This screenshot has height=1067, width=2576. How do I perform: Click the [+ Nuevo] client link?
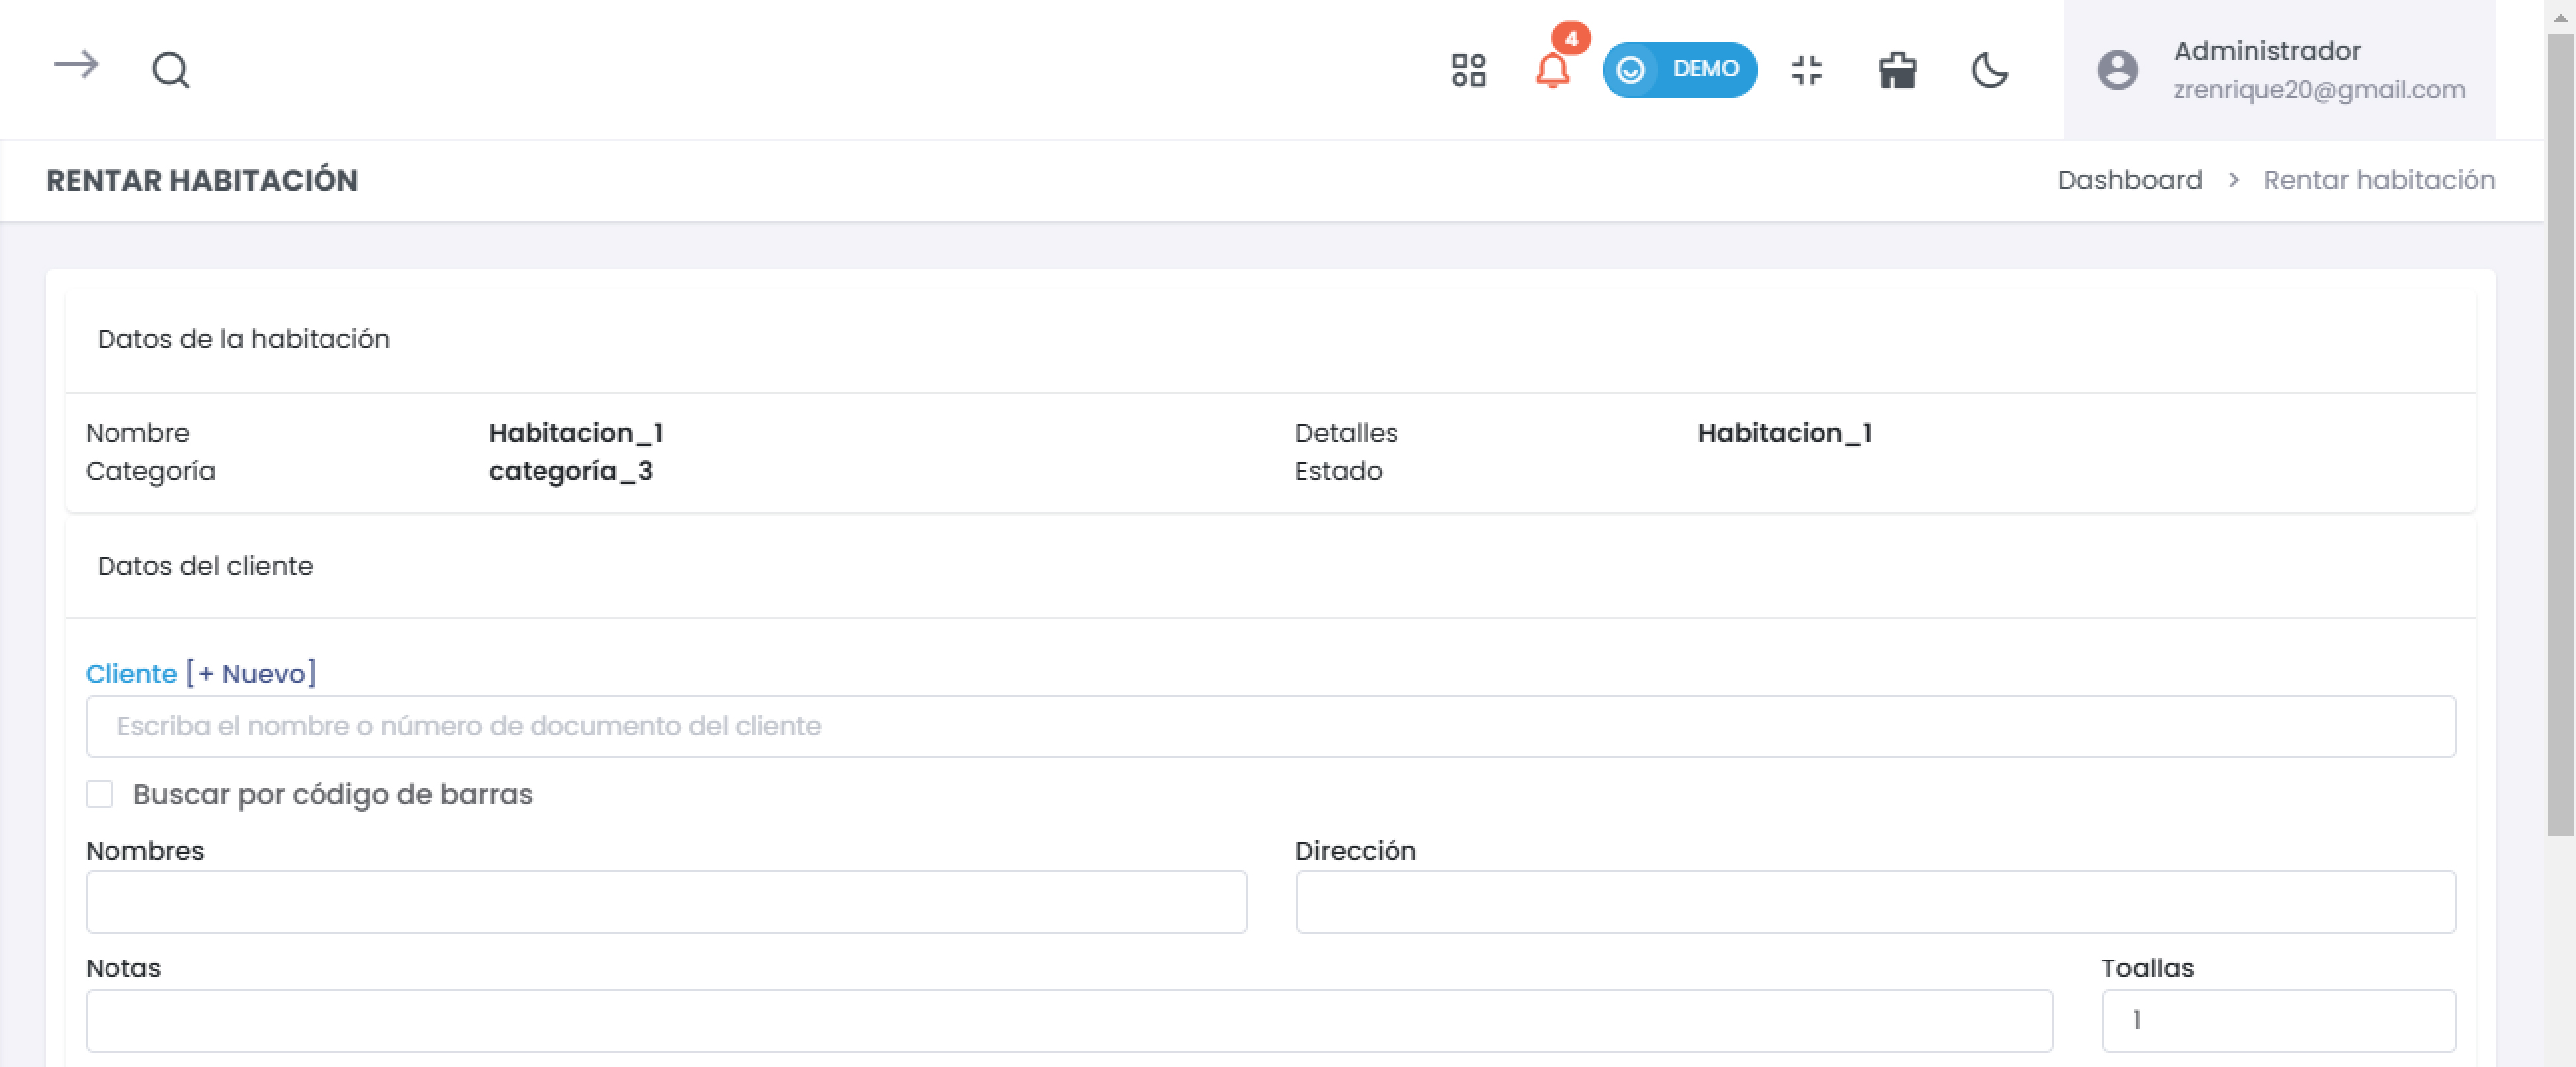pyautogui.click(x=251, y=673)
